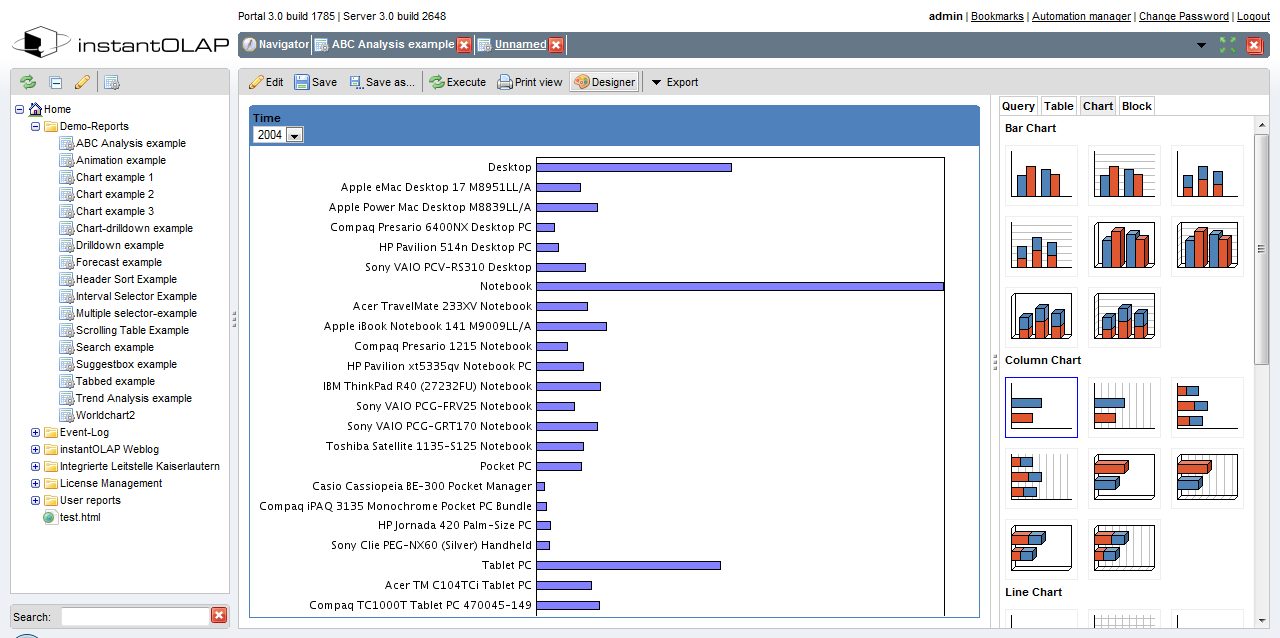Select the 3D stacked bar chart type
1280x638 pixels.
[x=1041, y=317]
